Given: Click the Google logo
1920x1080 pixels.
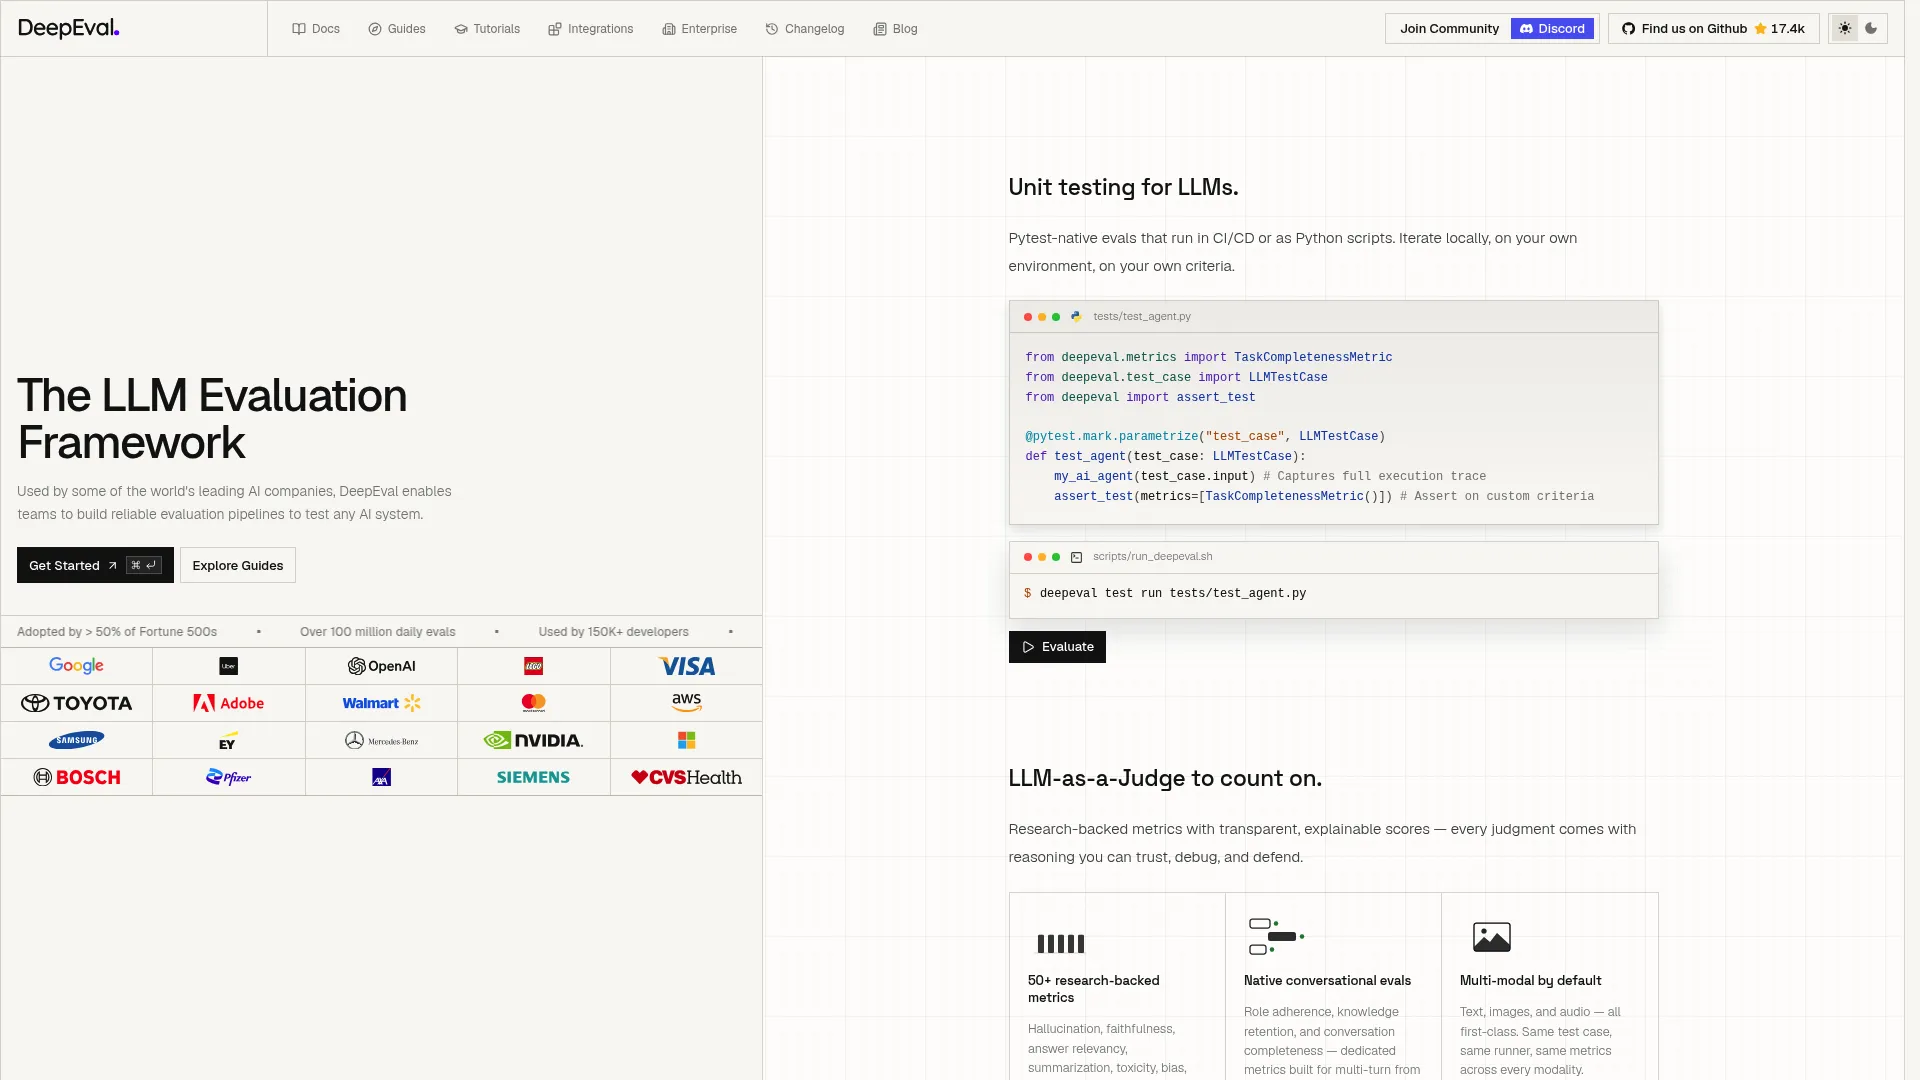Looking at the screenshot, I should [x=76, y=666].
